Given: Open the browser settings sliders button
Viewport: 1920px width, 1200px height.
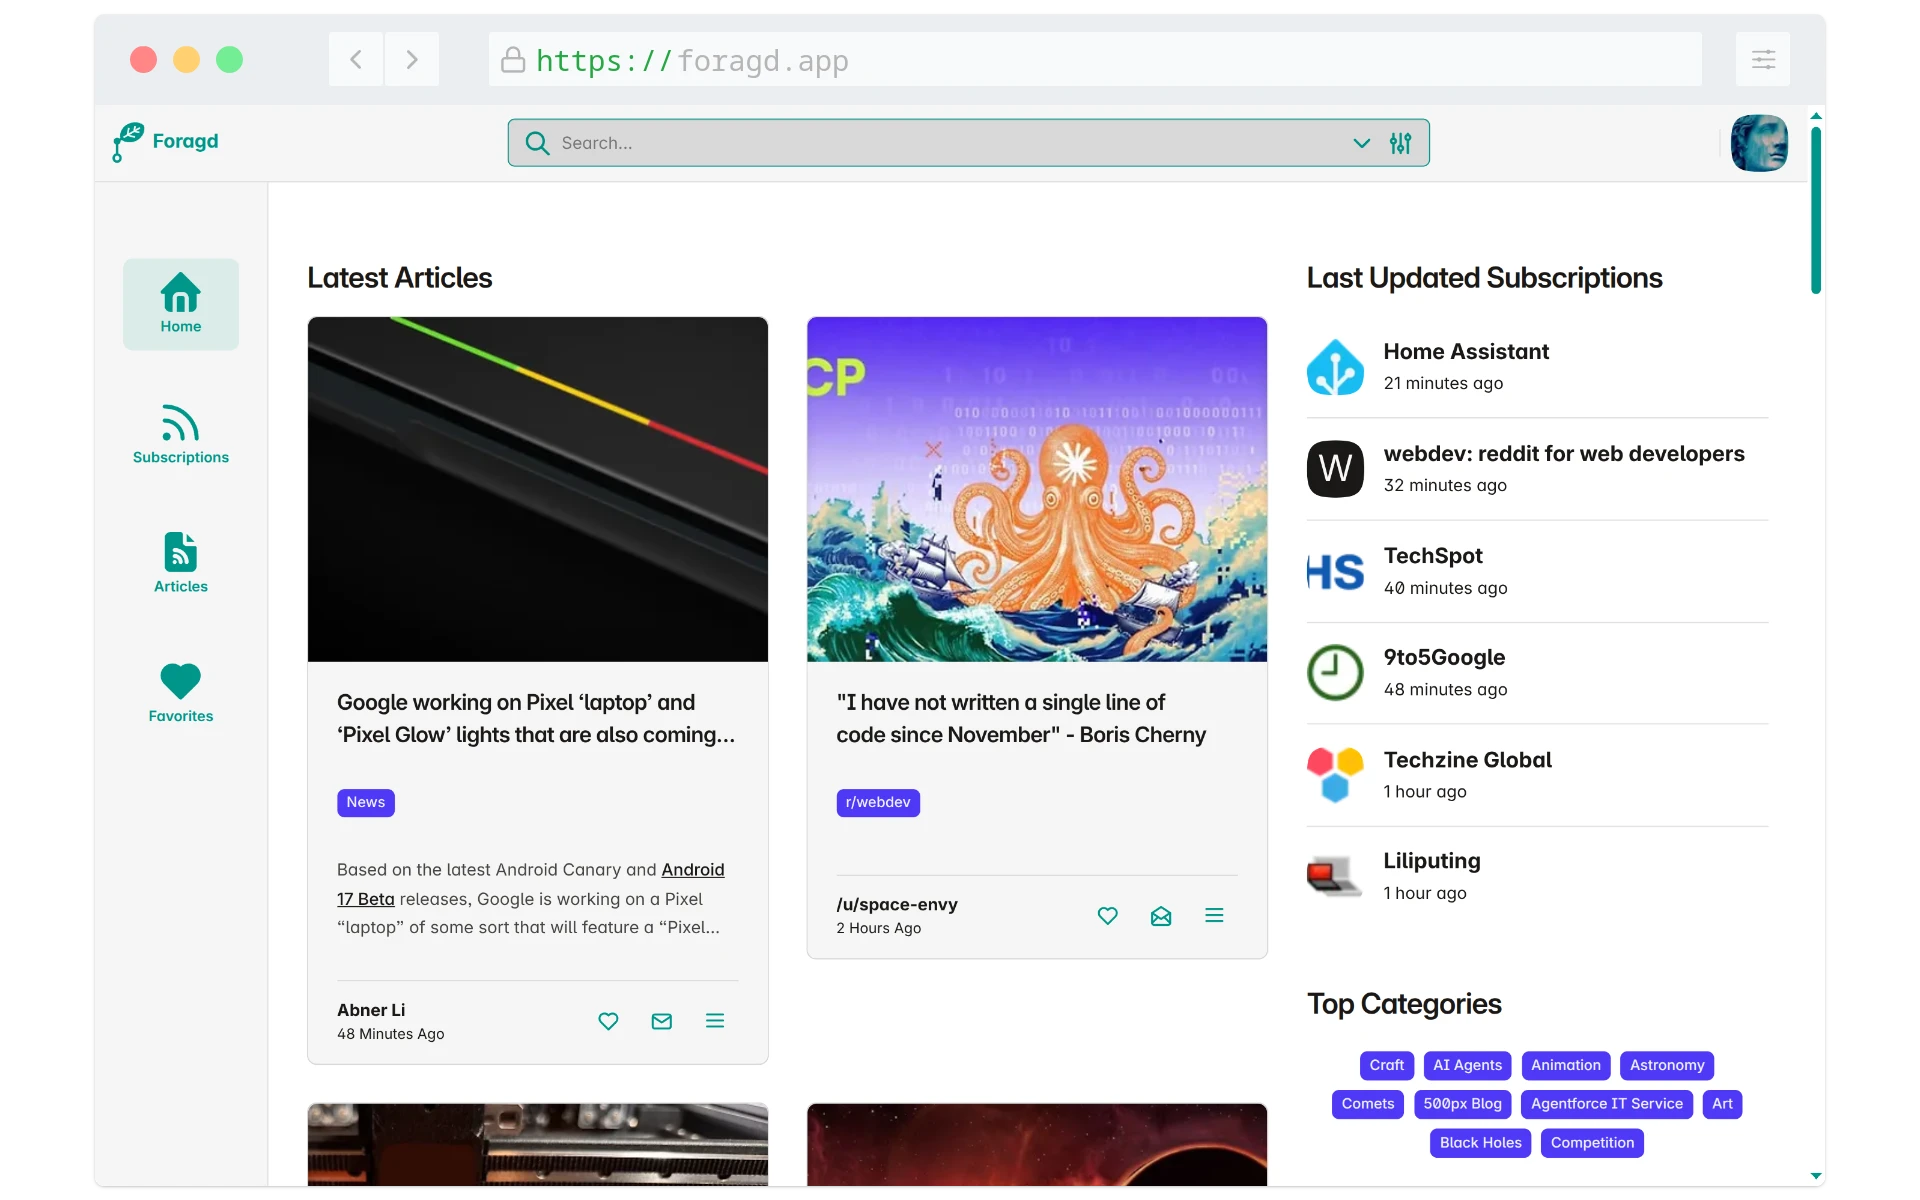Looking at the screenshot, I should pyautogui.click(x=1763, y=59).
